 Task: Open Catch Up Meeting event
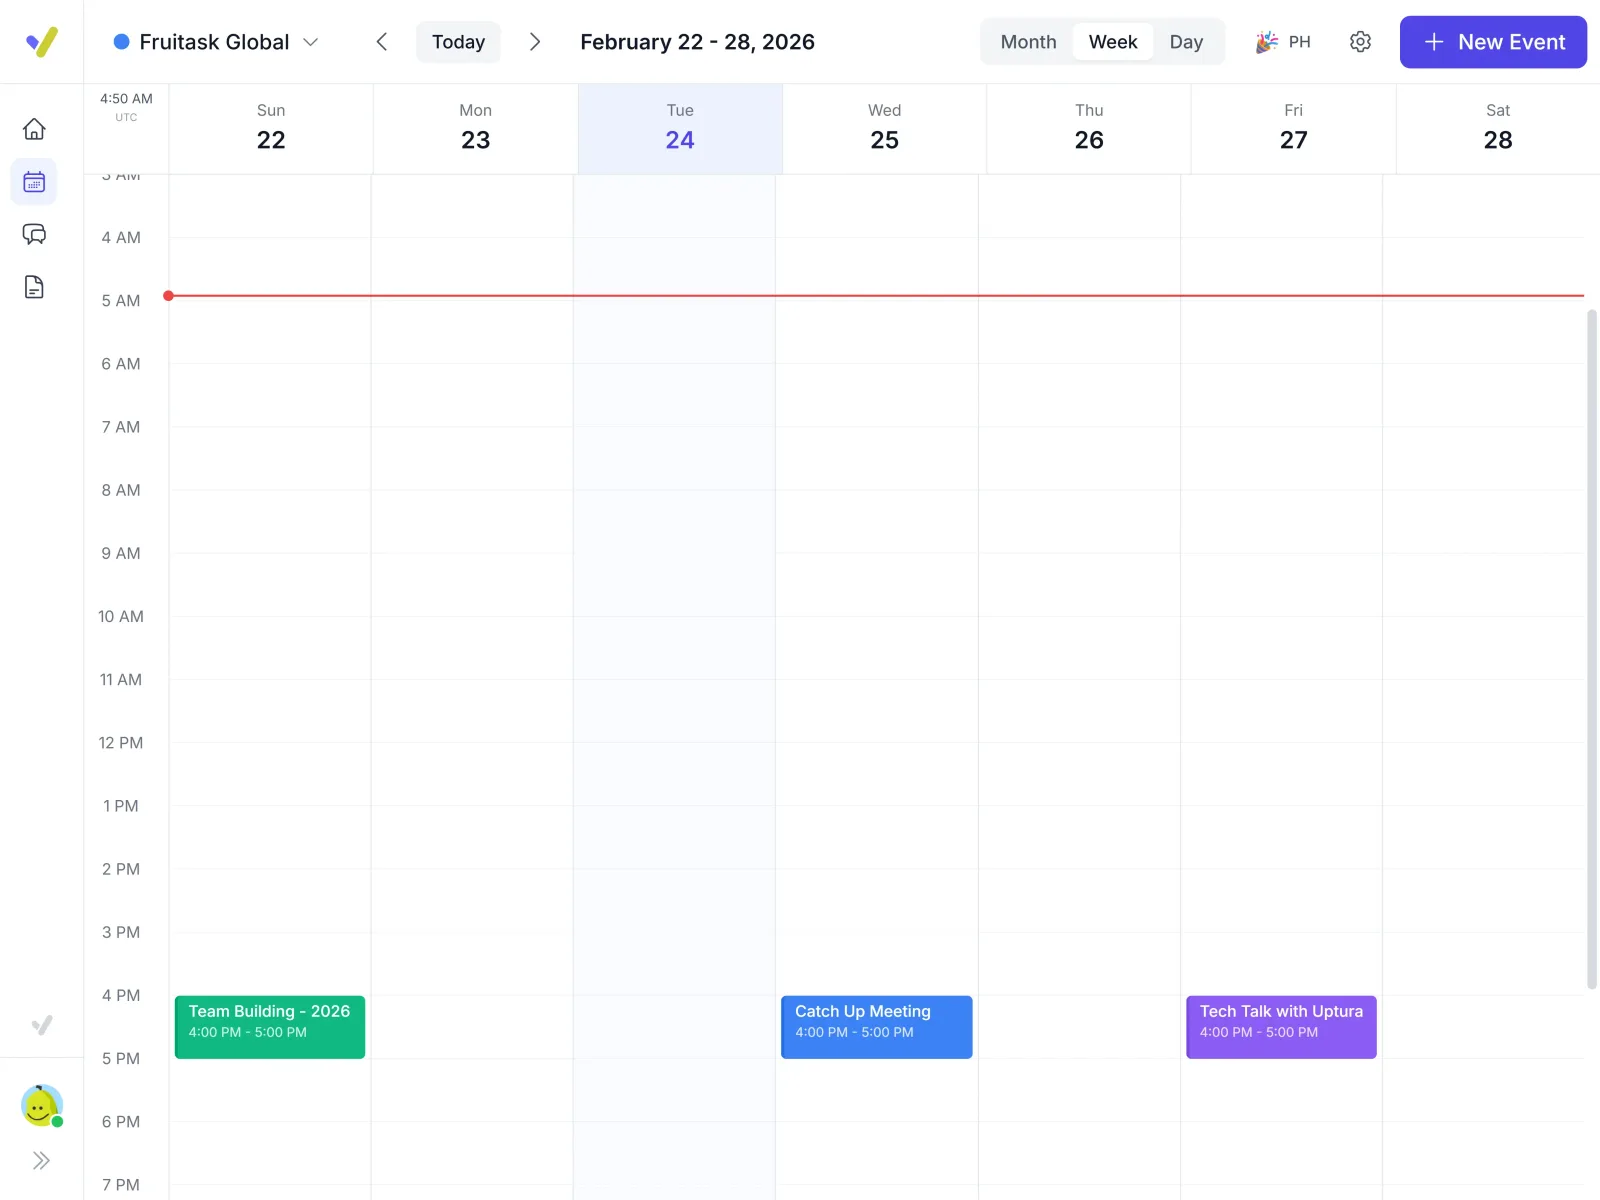(x=876, y=1027)
